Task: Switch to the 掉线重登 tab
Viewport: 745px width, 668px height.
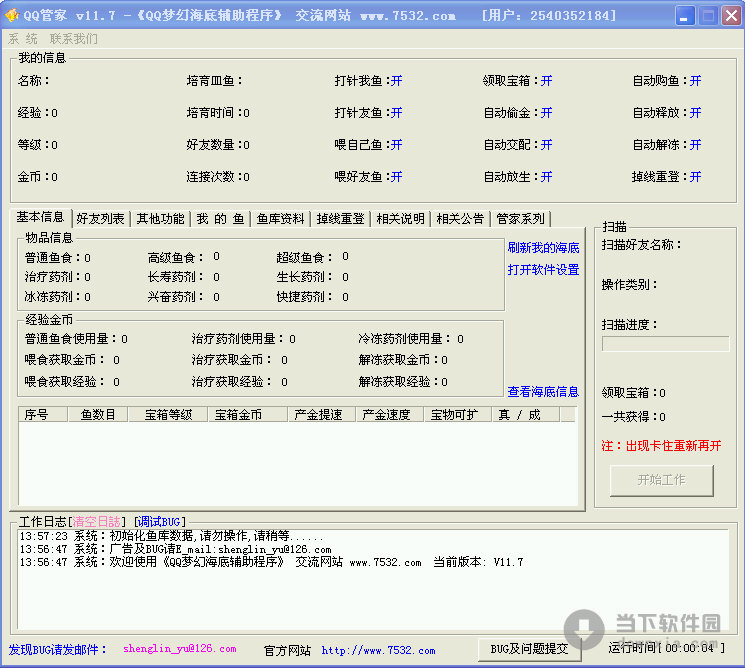Action: (x=340, y=219)
